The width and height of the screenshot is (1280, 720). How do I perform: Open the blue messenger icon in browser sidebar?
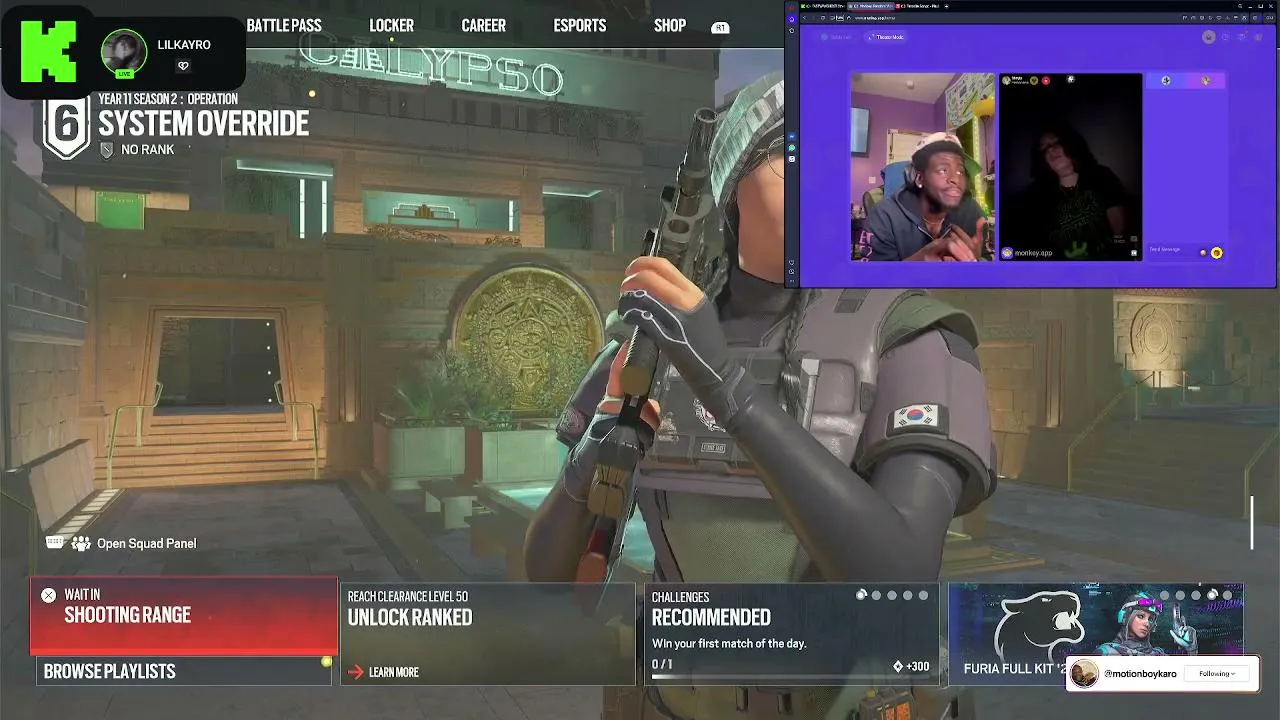(792, 136)
